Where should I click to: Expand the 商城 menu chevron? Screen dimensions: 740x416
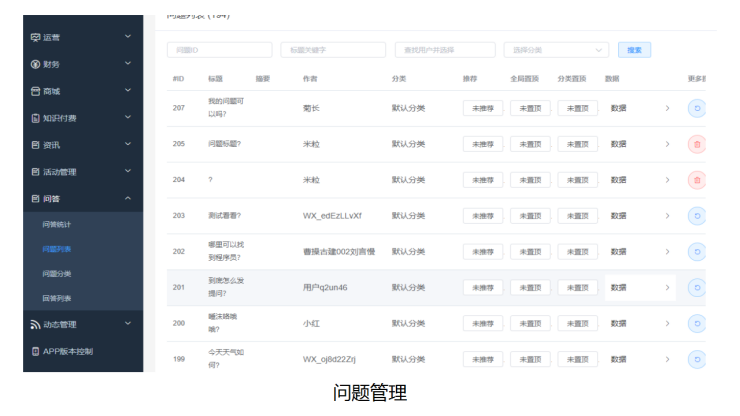pyautogui.click(x=128, y=90)
